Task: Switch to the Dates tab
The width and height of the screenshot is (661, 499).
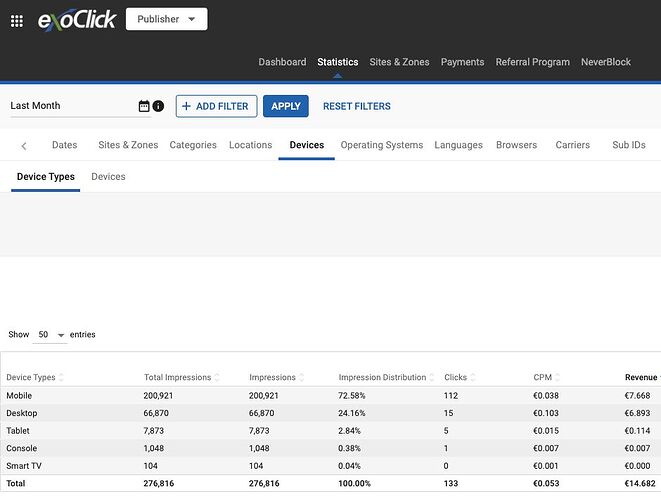Action: click(64, 145)
